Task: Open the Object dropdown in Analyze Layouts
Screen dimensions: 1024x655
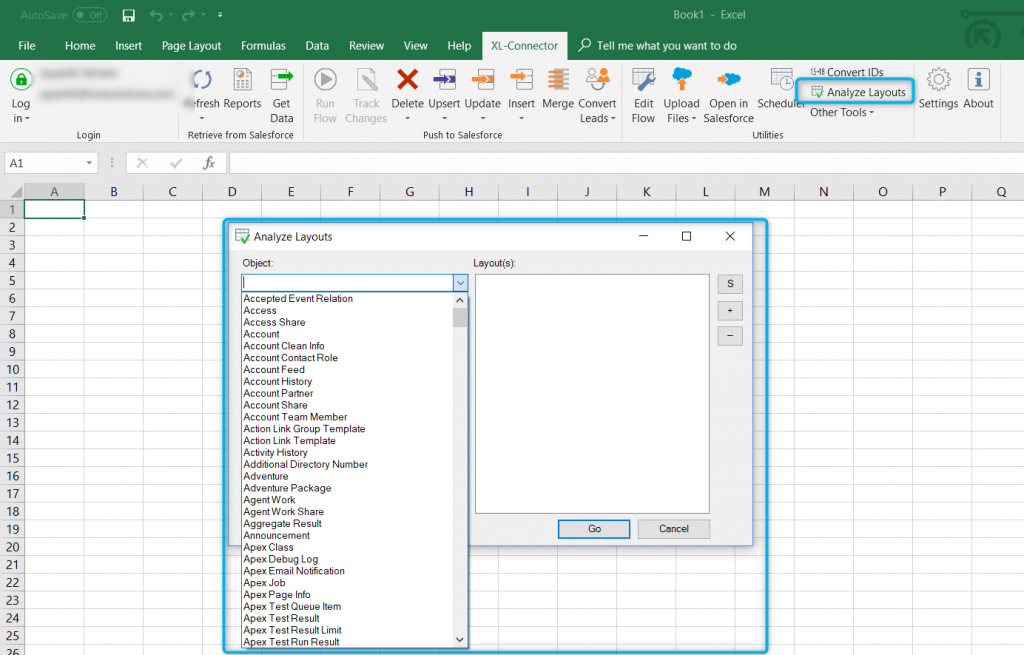Action: (x=459, y=283)
